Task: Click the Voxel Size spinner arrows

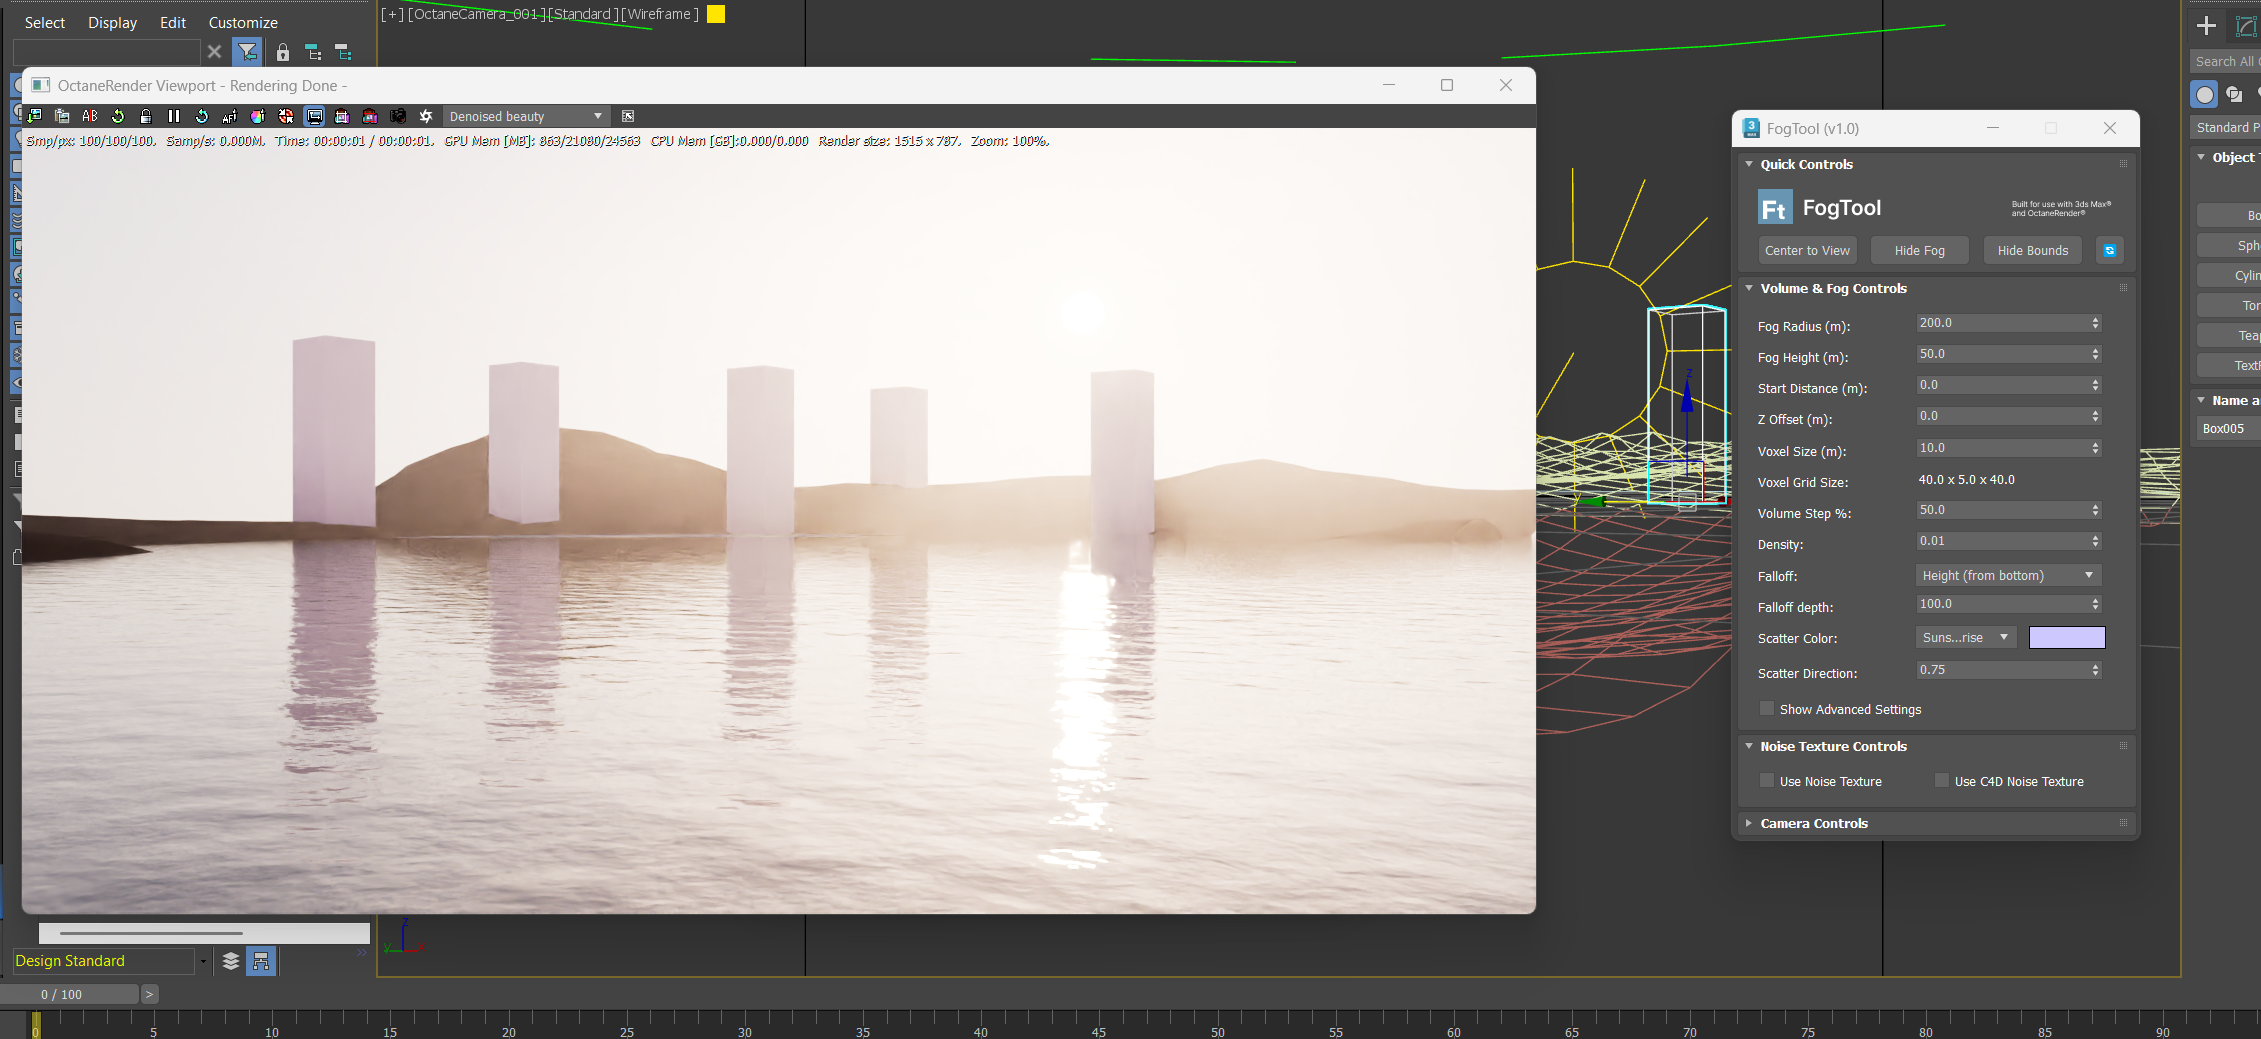Action: coord(2096,448)
